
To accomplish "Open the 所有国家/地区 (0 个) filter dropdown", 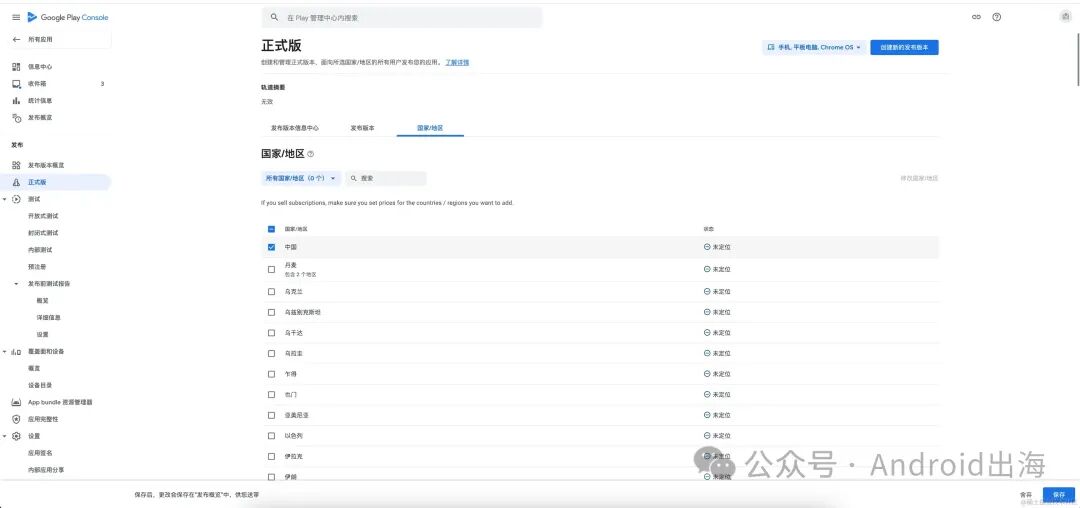I will [x=301, y=178].
